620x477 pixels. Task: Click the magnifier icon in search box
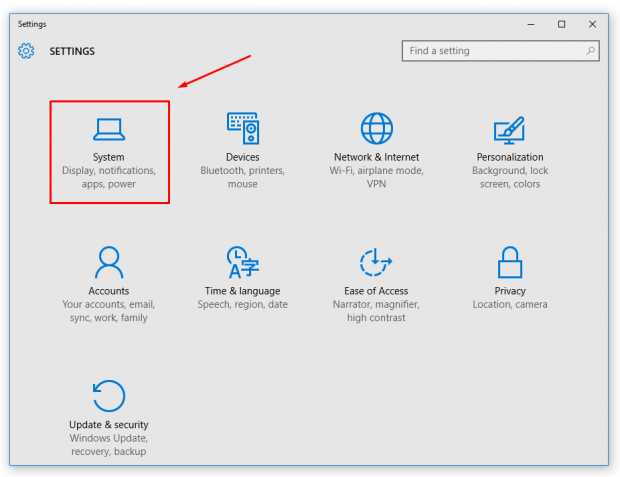coord(591,51)
